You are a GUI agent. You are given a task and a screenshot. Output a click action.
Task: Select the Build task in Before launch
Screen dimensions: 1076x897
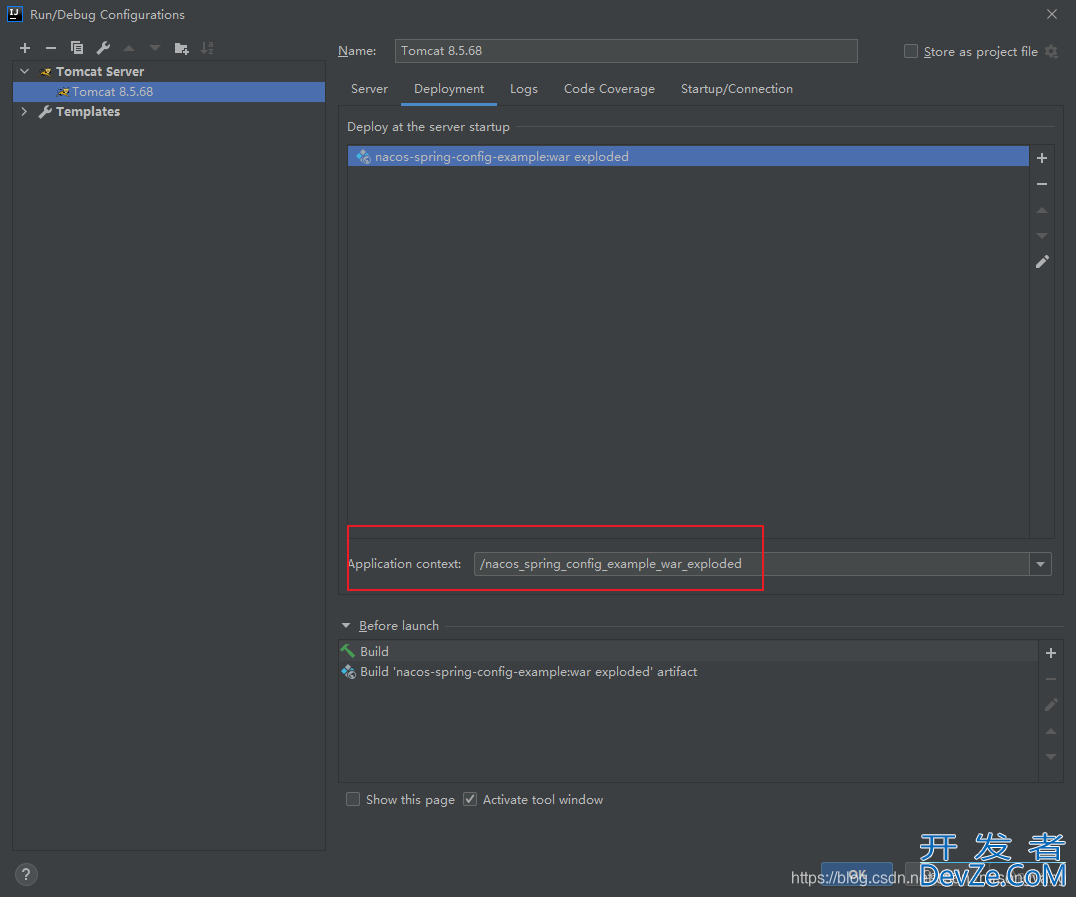pyautogui.click(x=688, y=651)
